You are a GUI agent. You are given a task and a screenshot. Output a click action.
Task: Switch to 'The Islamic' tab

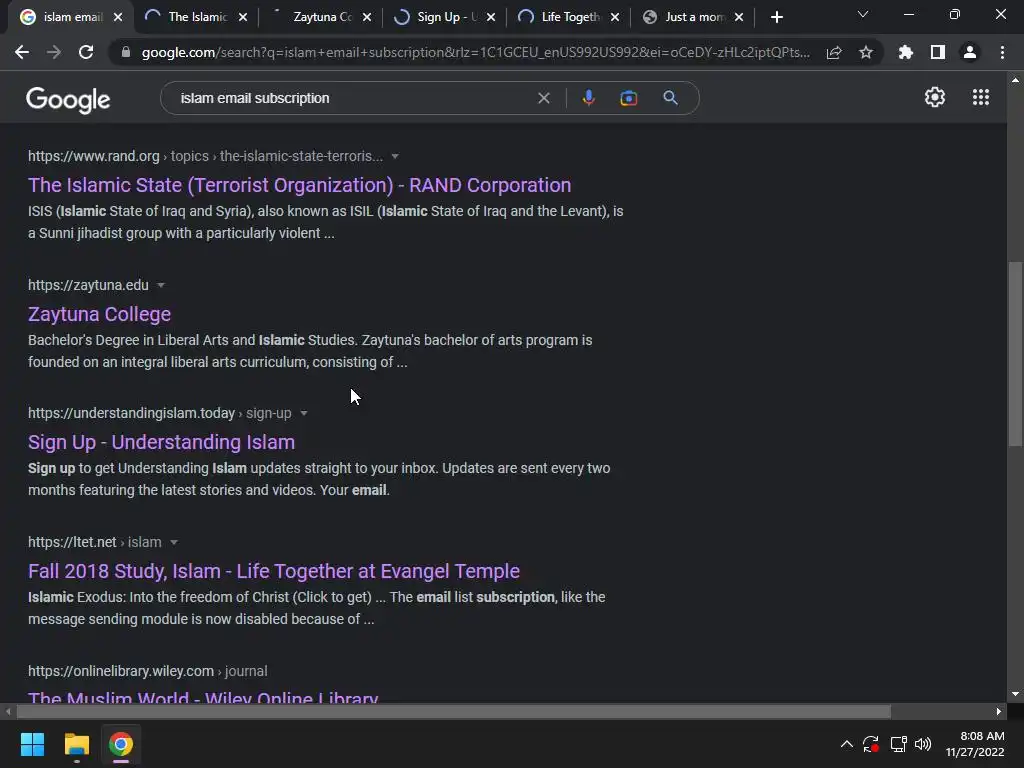click(197, 17)
